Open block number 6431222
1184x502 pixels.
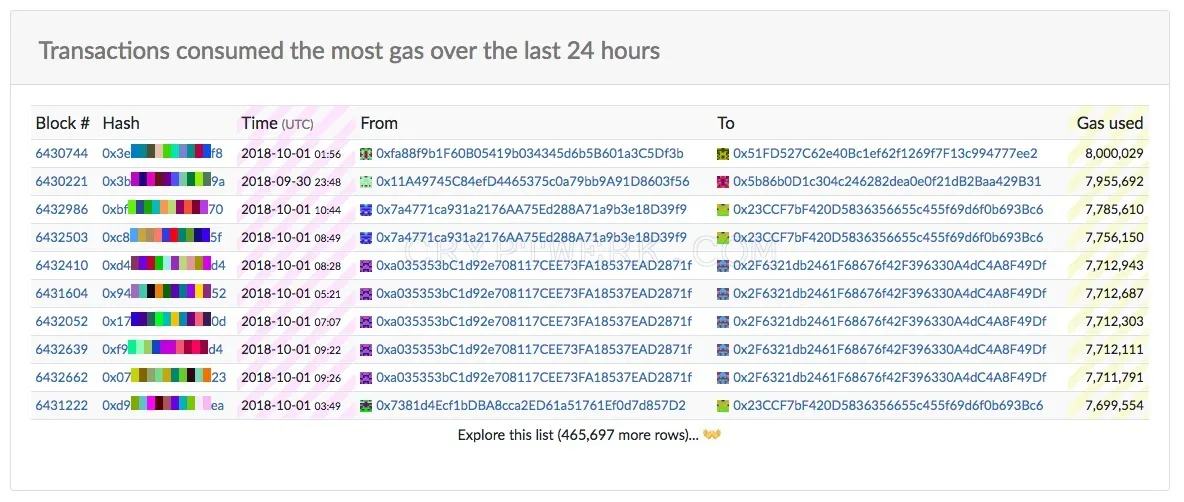pyautogui.click(x=62, y=405)
